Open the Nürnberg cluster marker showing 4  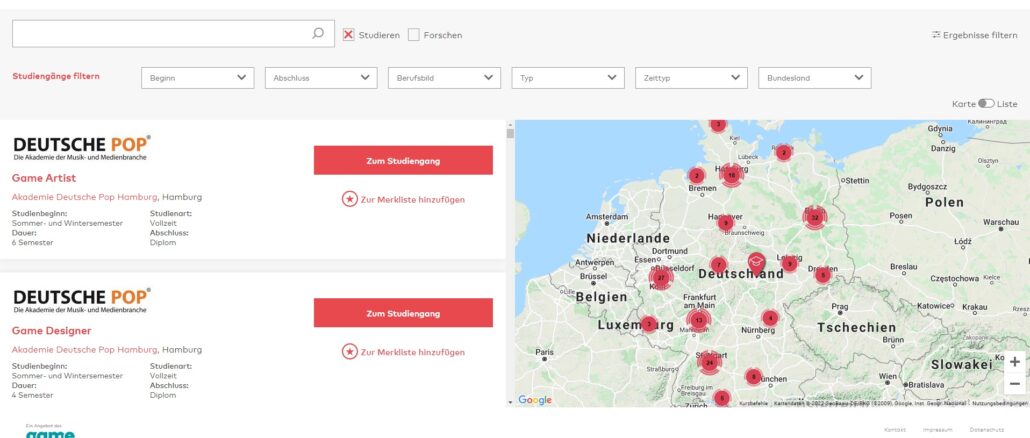click(x=770, y=318)
